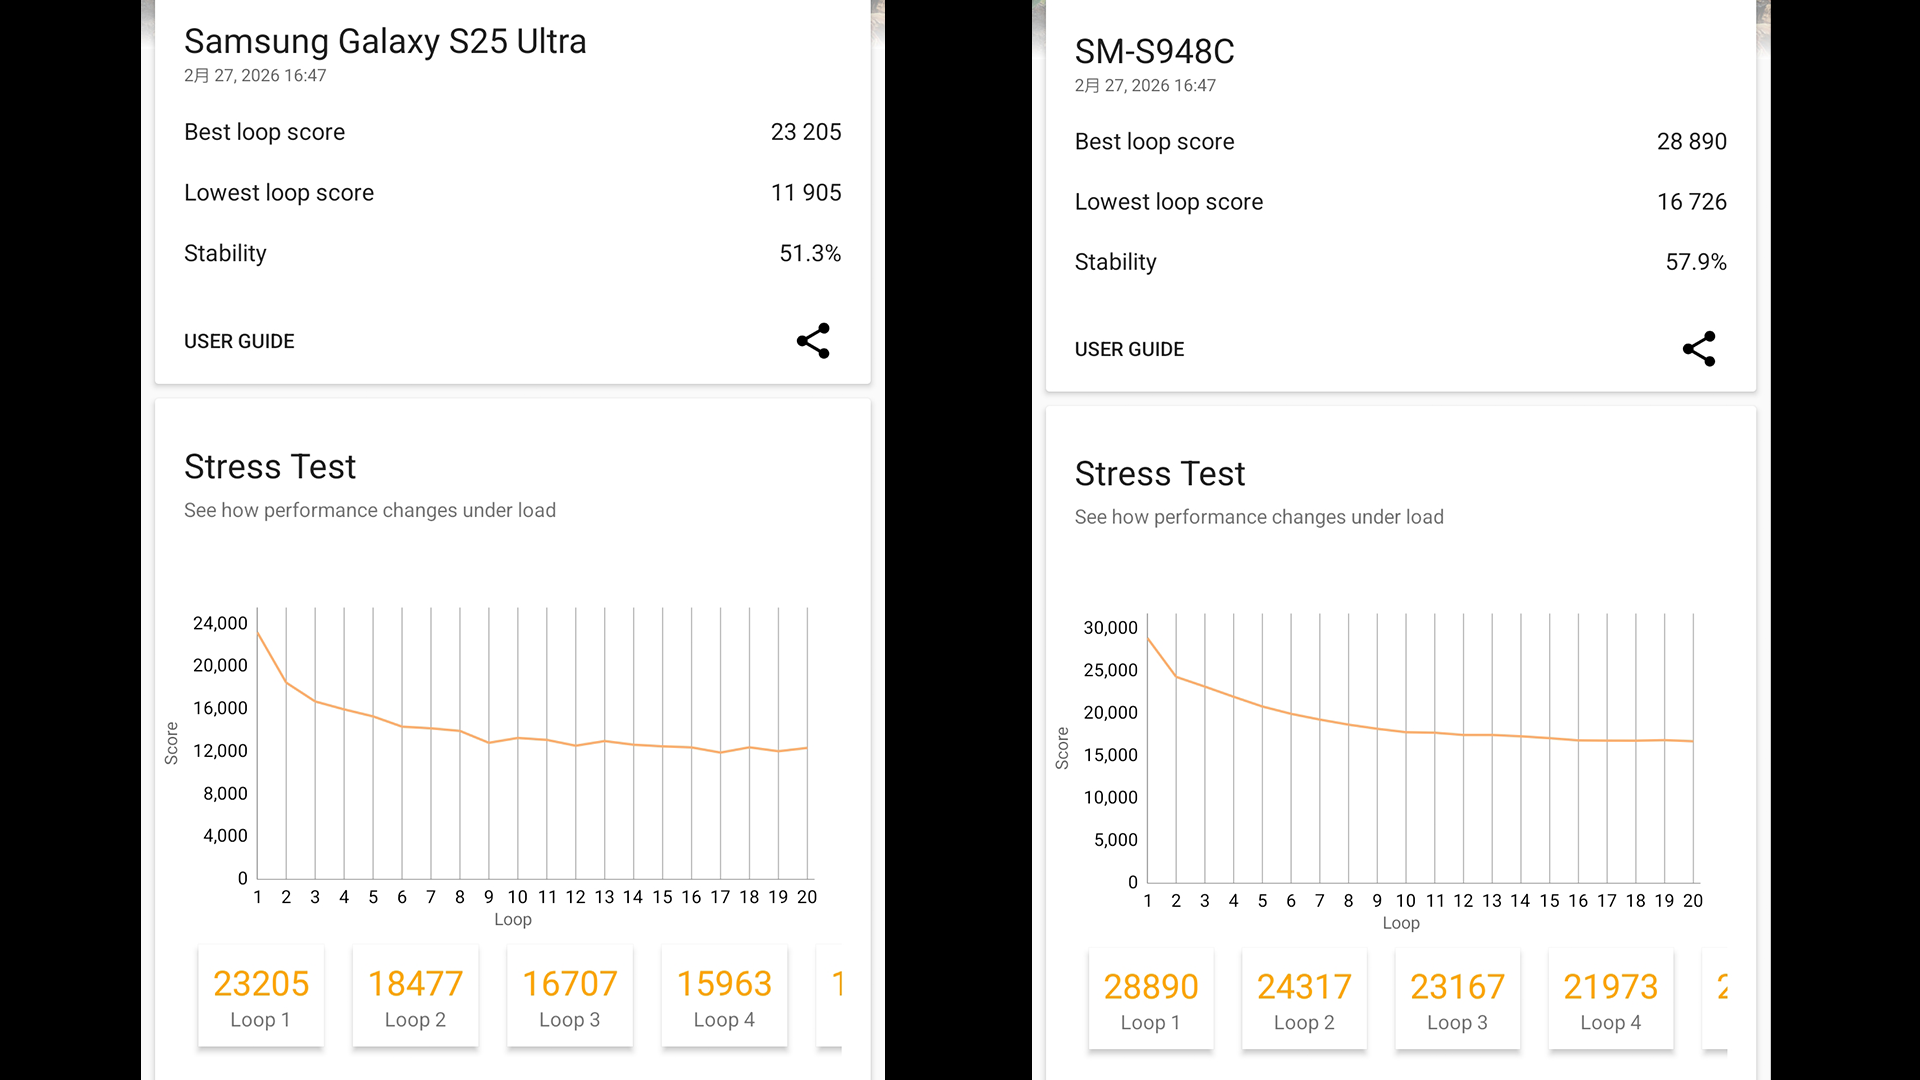Click loop 1 peak on left stress chart
Screen dimensions: 1920x1080
click(x=258, y=632)
